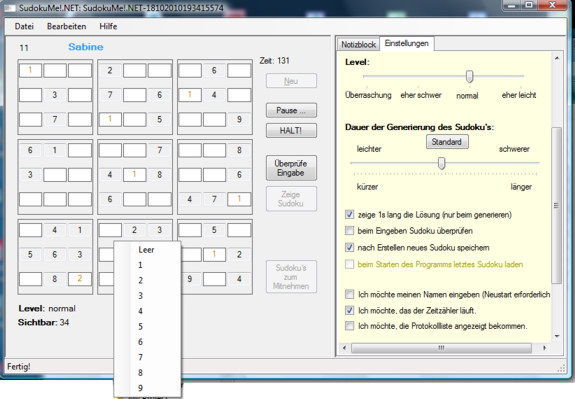Toggle 'Ich möchte, das der Zeitzähler läuft' checkbox
This screenshot has height=399, width=575.
pyautogui.click(x=349, y=310)
